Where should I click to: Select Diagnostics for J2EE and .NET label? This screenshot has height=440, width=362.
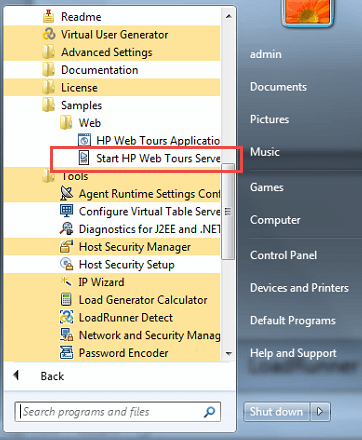[149, 229]
